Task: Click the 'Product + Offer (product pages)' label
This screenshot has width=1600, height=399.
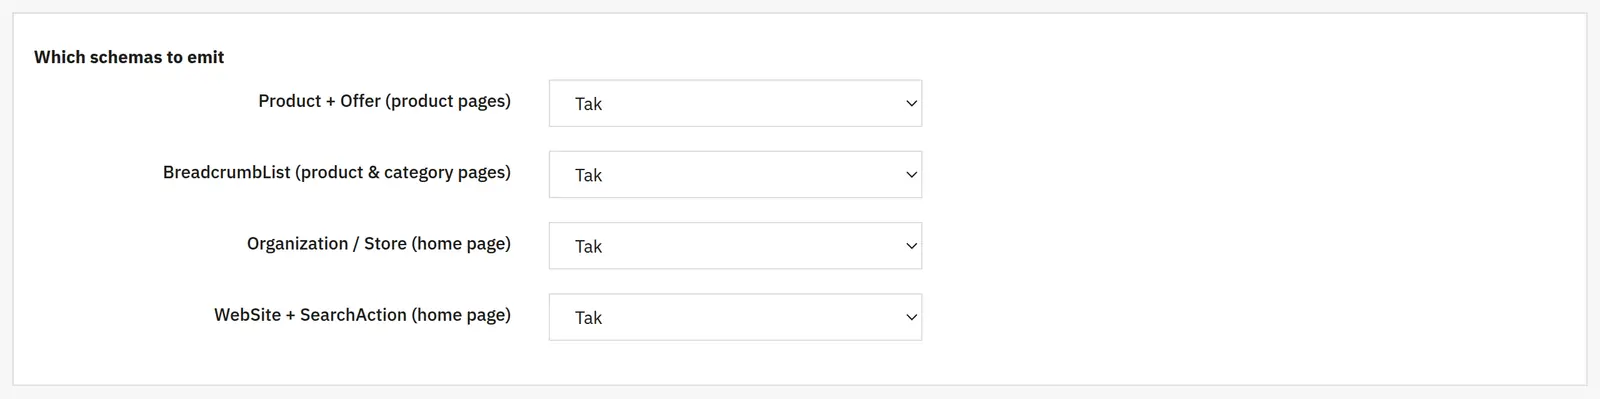Action: click(384, 101)
